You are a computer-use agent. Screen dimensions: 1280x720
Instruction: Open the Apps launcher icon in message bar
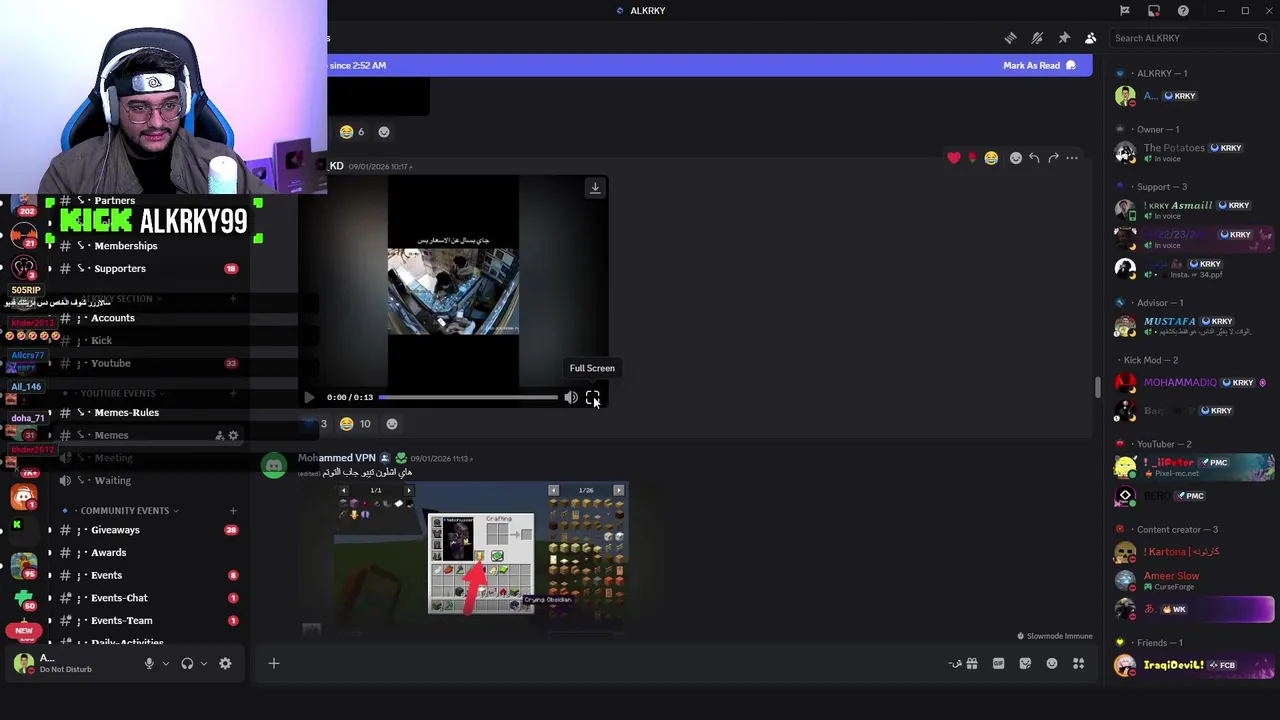click(1079, 663)
